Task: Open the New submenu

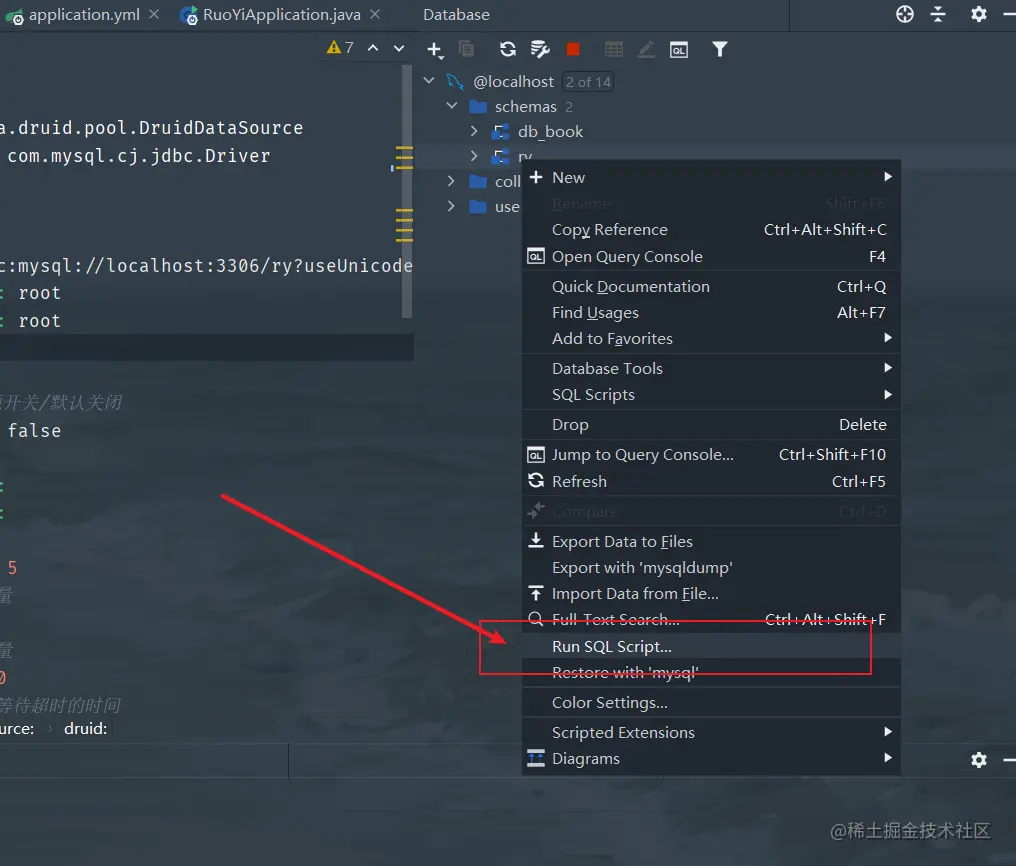Action: (x=711, y=177)
